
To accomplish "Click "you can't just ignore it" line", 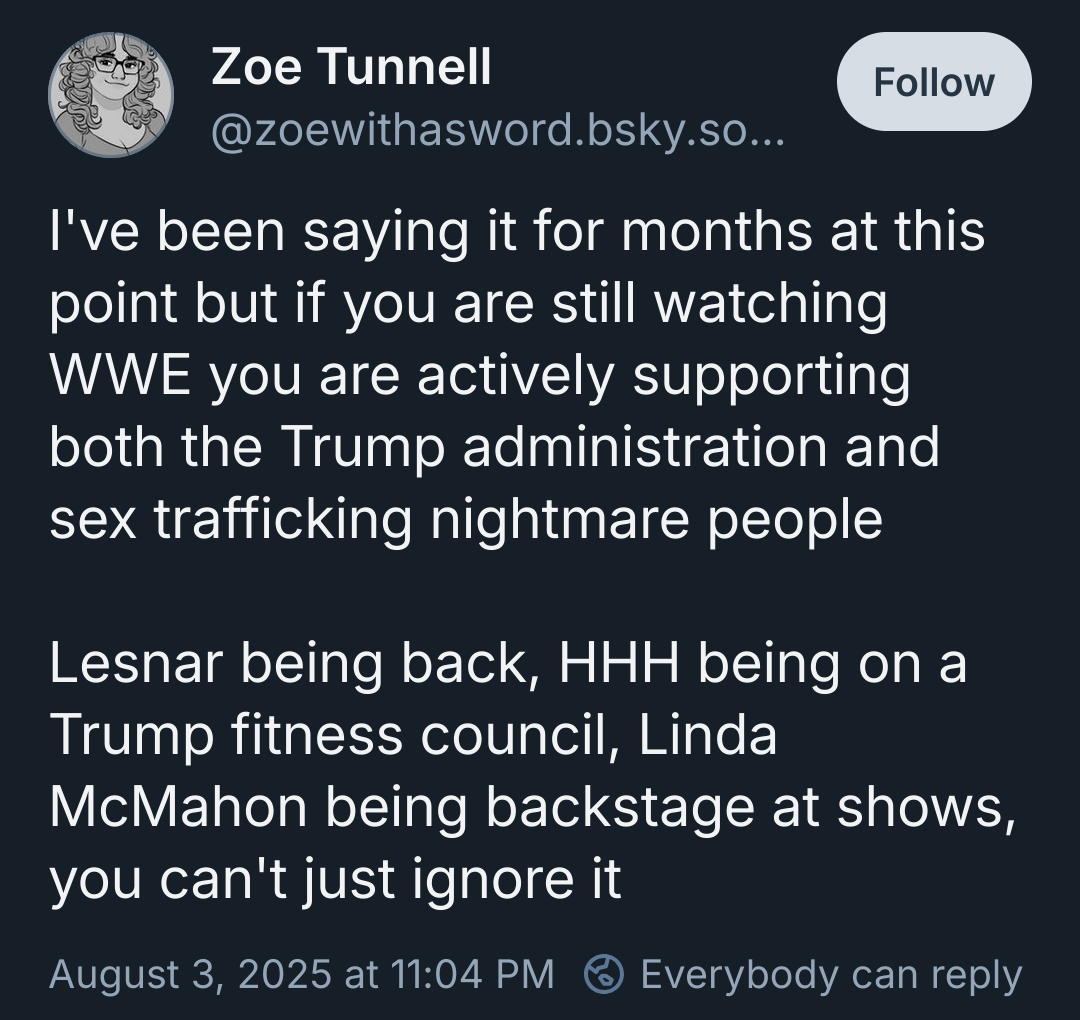I will pos(335,880).
